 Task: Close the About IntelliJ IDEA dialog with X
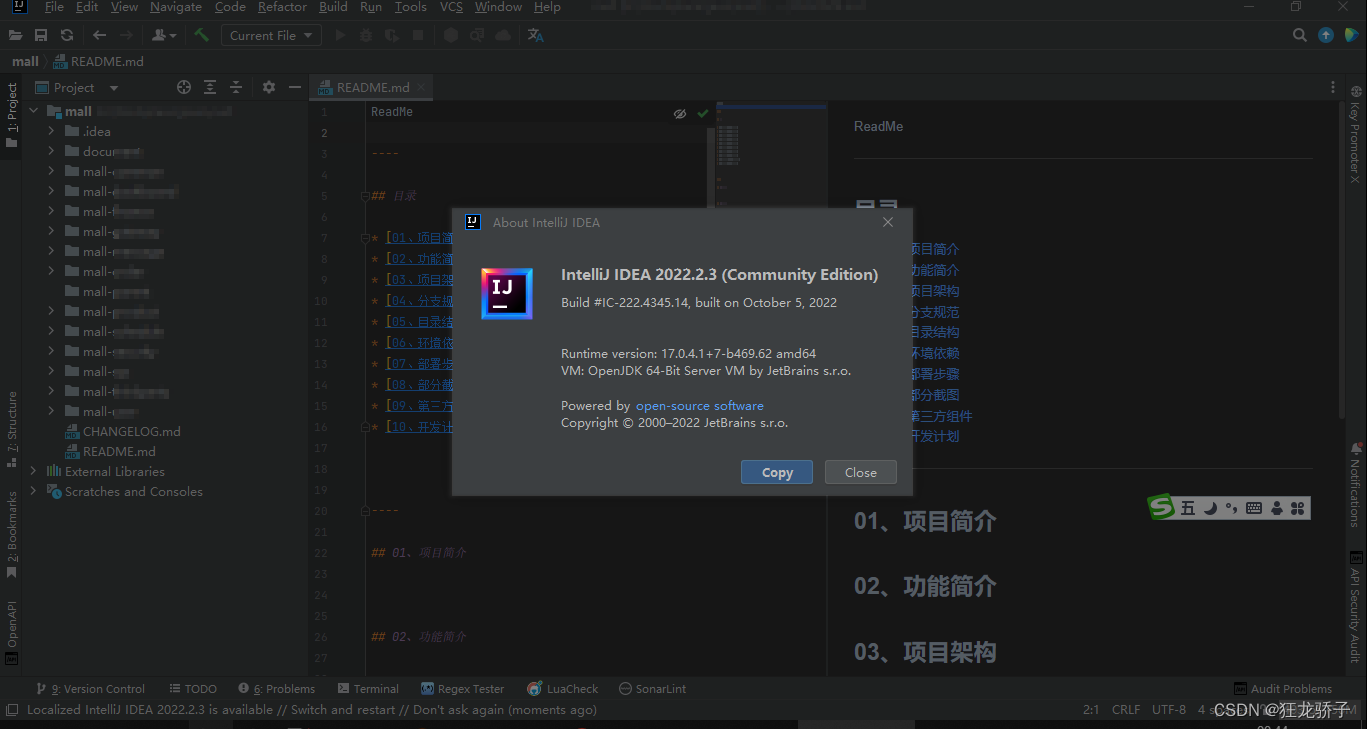(888, 222)
